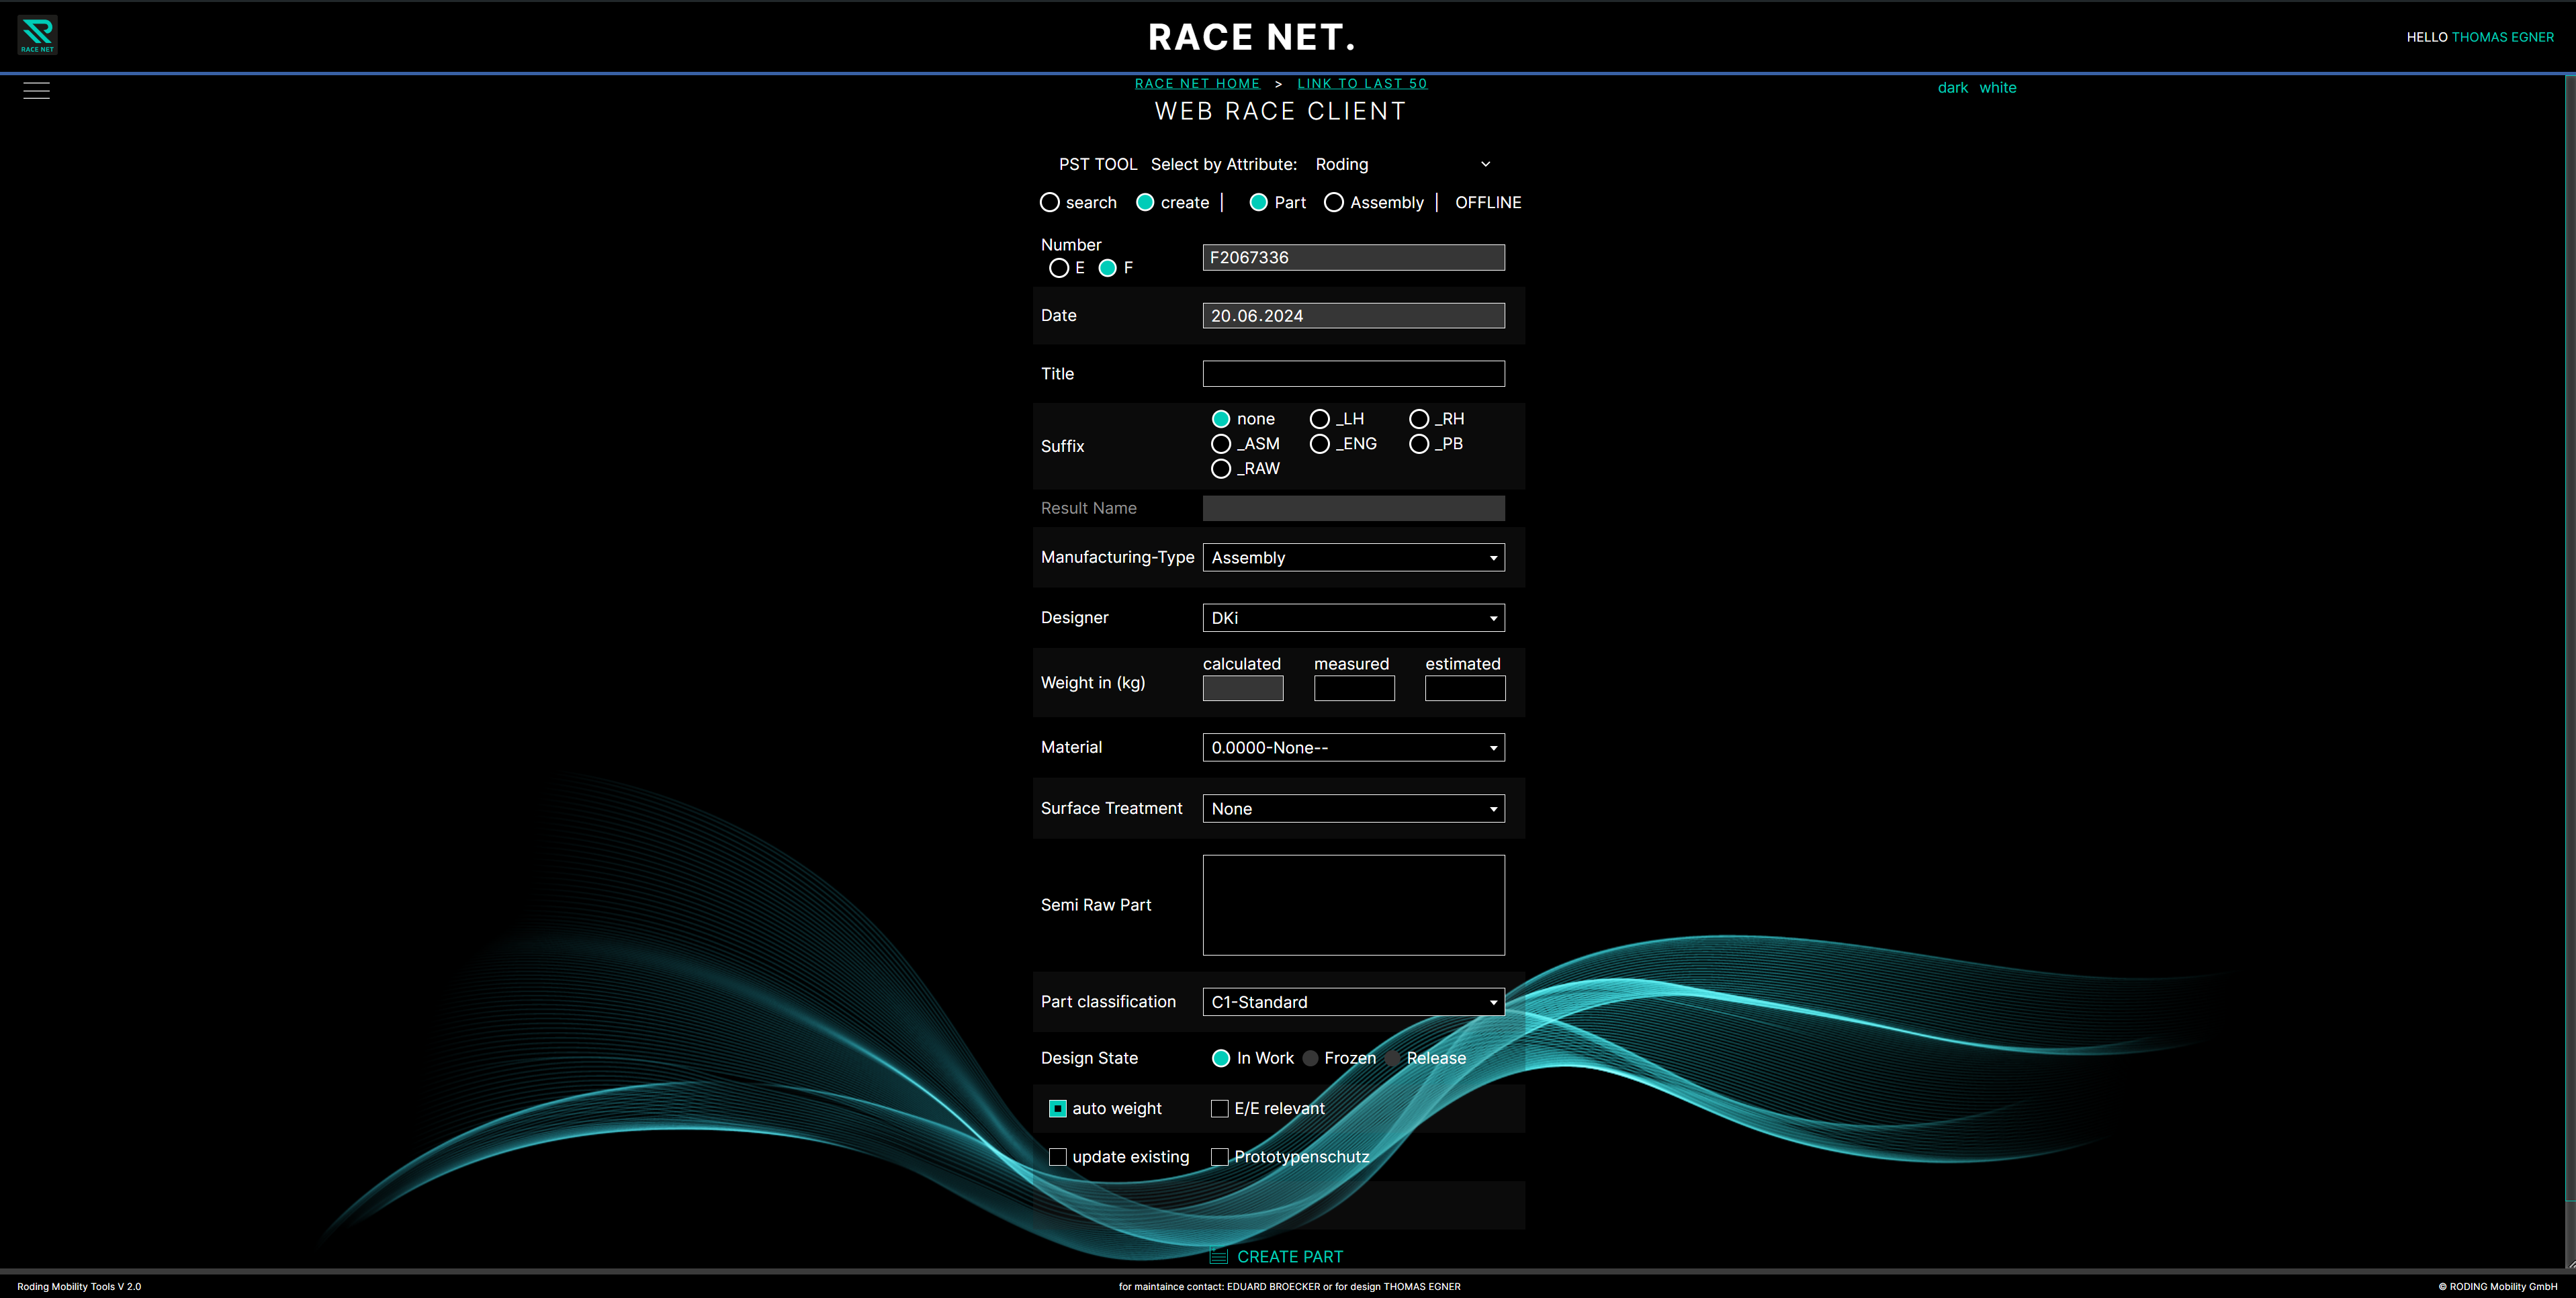Screen dimensions: 2576x1298
Task: Check the Prototypenschutz option
Action: coord(1220,1156)
